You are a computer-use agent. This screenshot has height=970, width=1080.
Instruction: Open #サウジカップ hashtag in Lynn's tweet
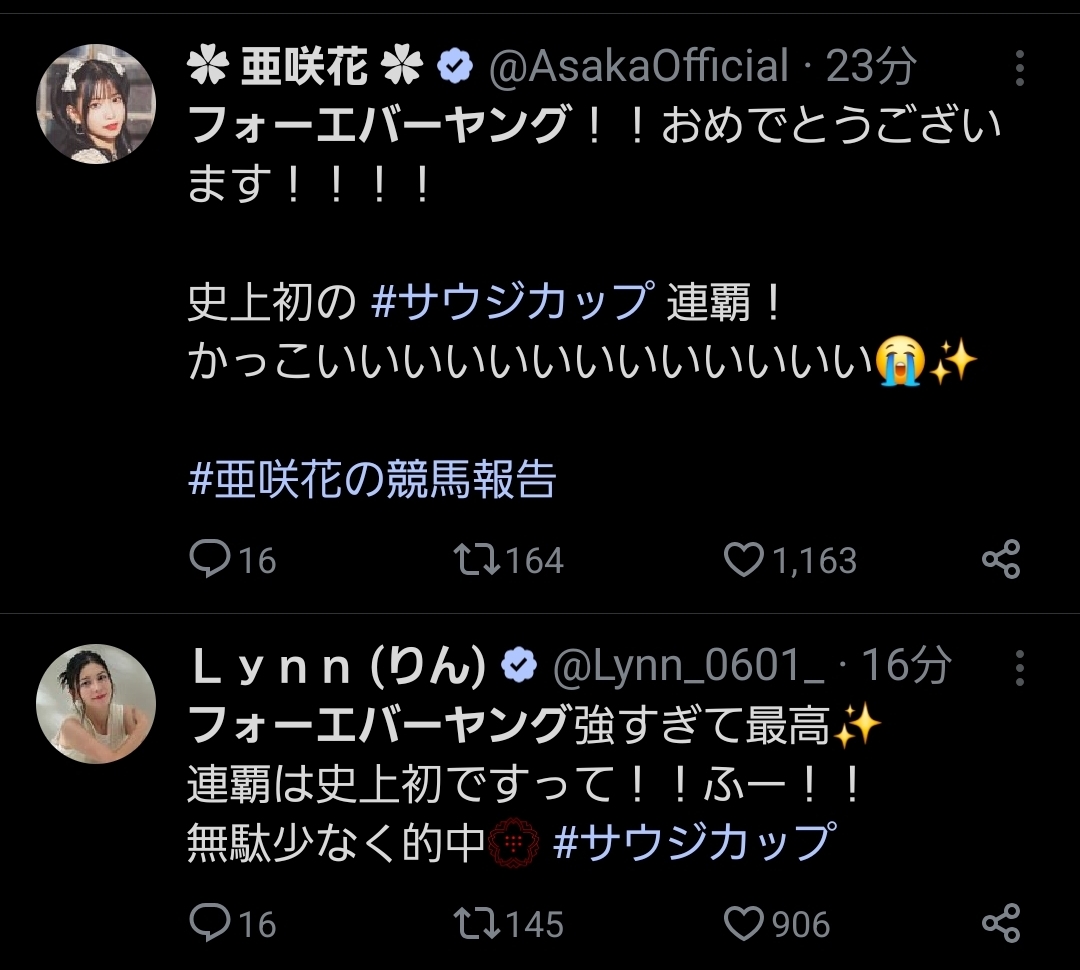(x=693, y=842)
